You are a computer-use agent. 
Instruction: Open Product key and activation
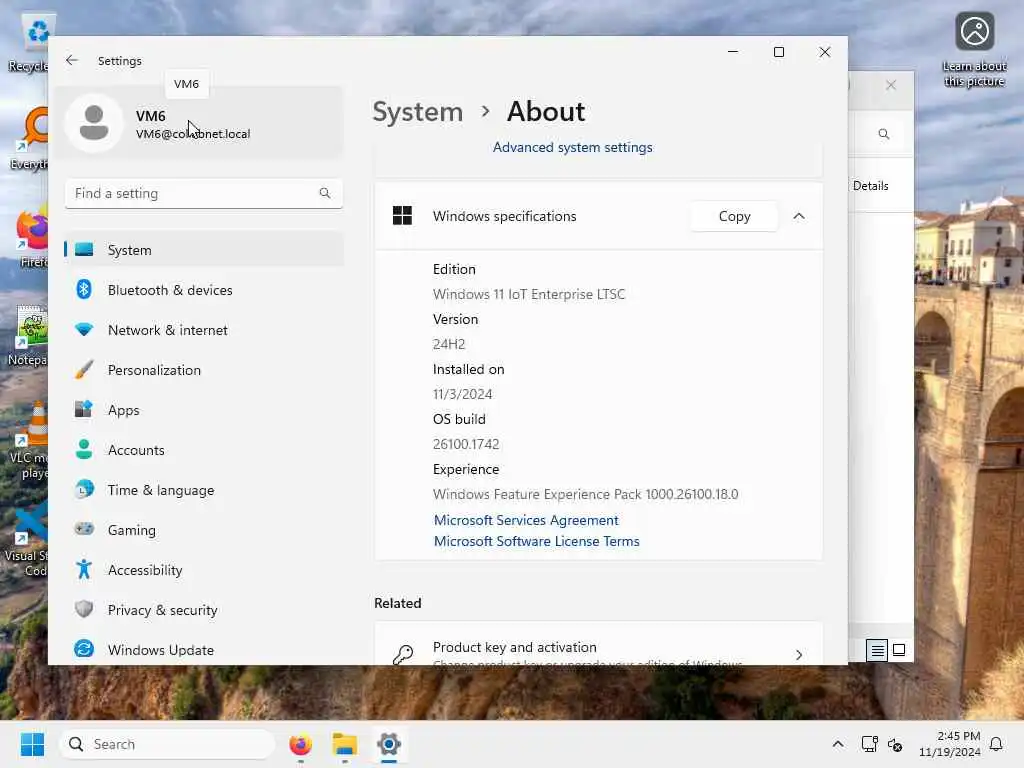pyautogui.click(x=599, y=645)
